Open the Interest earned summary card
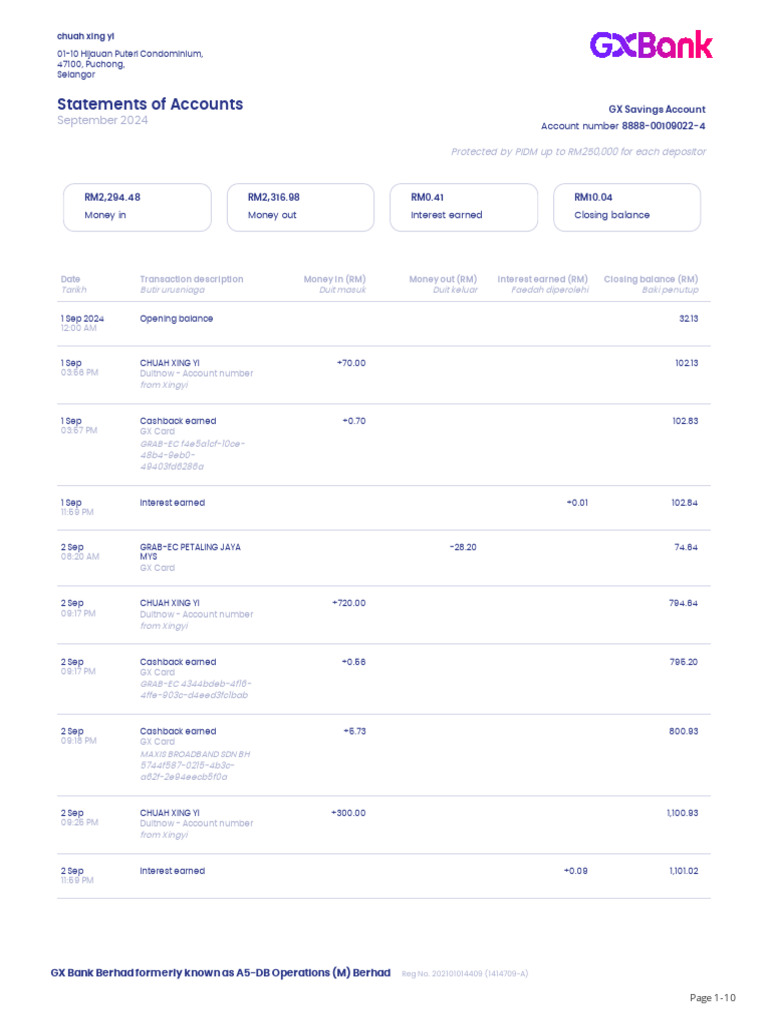The width and height of the screenshot is (768, 1024). [x=463, y=207]
